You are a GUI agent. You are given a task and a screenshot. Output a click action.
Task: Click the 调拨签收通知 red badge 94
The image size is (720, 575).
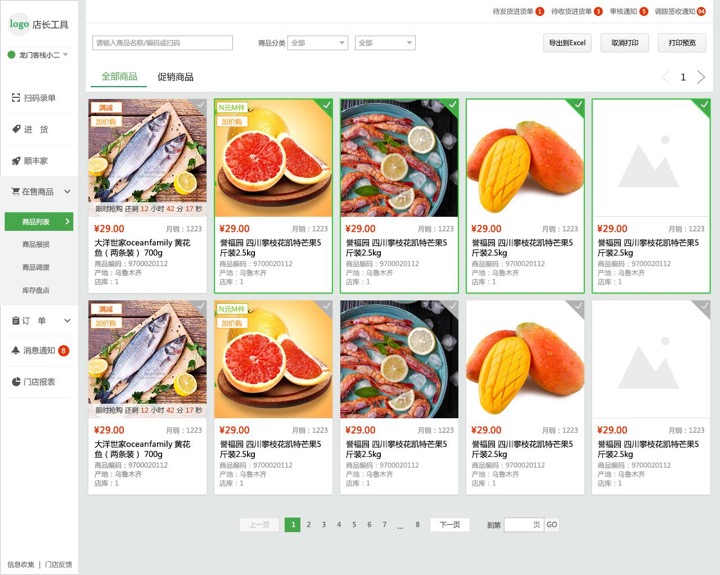[701, 11]
